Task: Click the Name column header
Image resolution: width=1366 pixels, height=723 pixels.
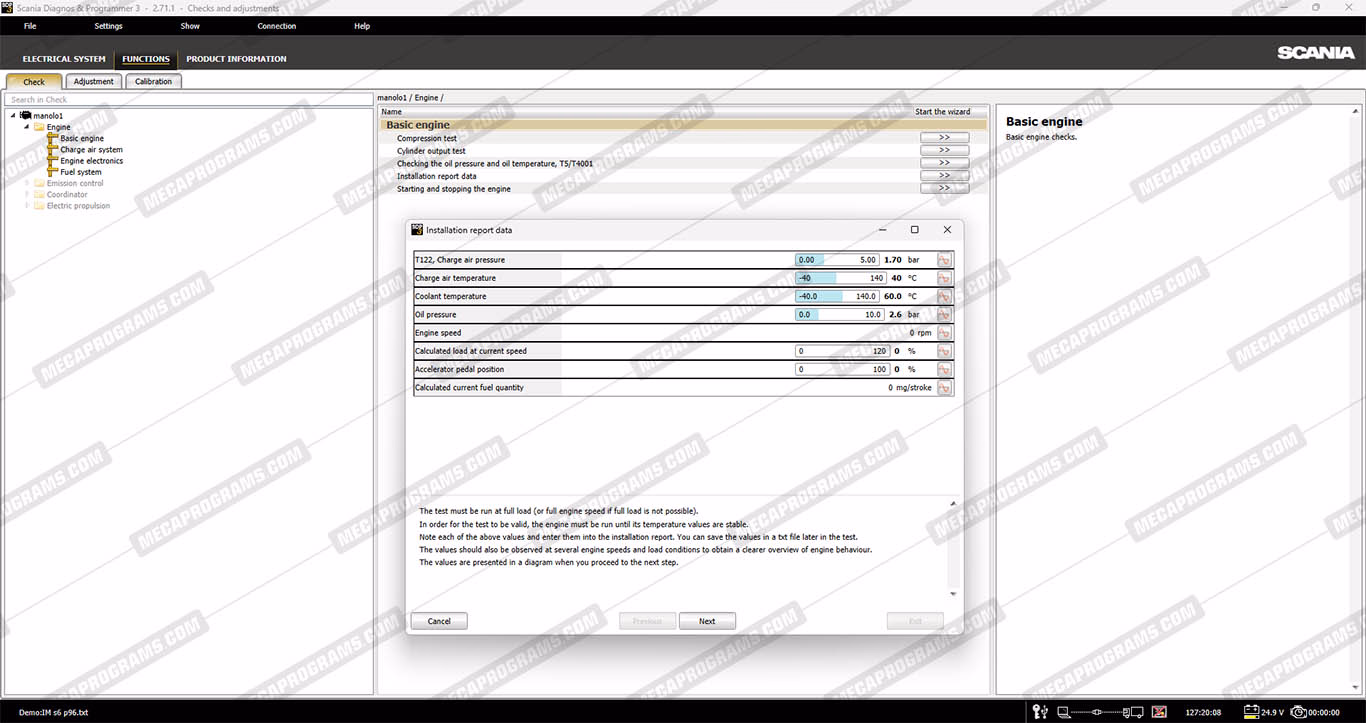Action: [391, 112]
